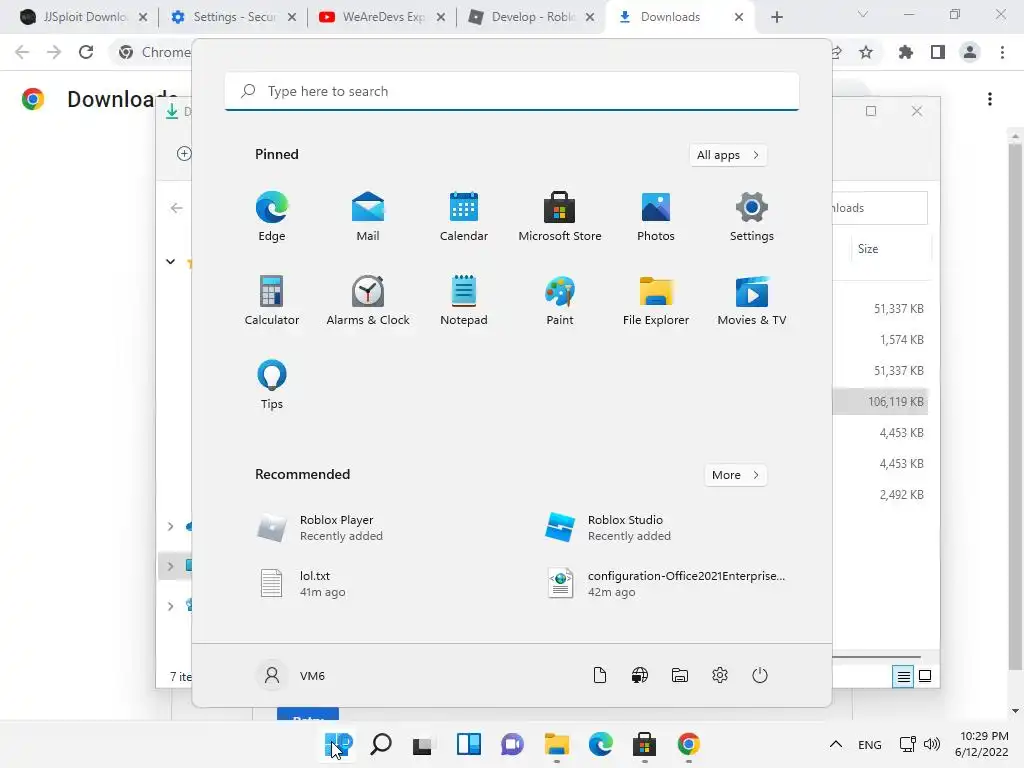Open taskbar Search
1024x768 pixels.
pos(381,744)
